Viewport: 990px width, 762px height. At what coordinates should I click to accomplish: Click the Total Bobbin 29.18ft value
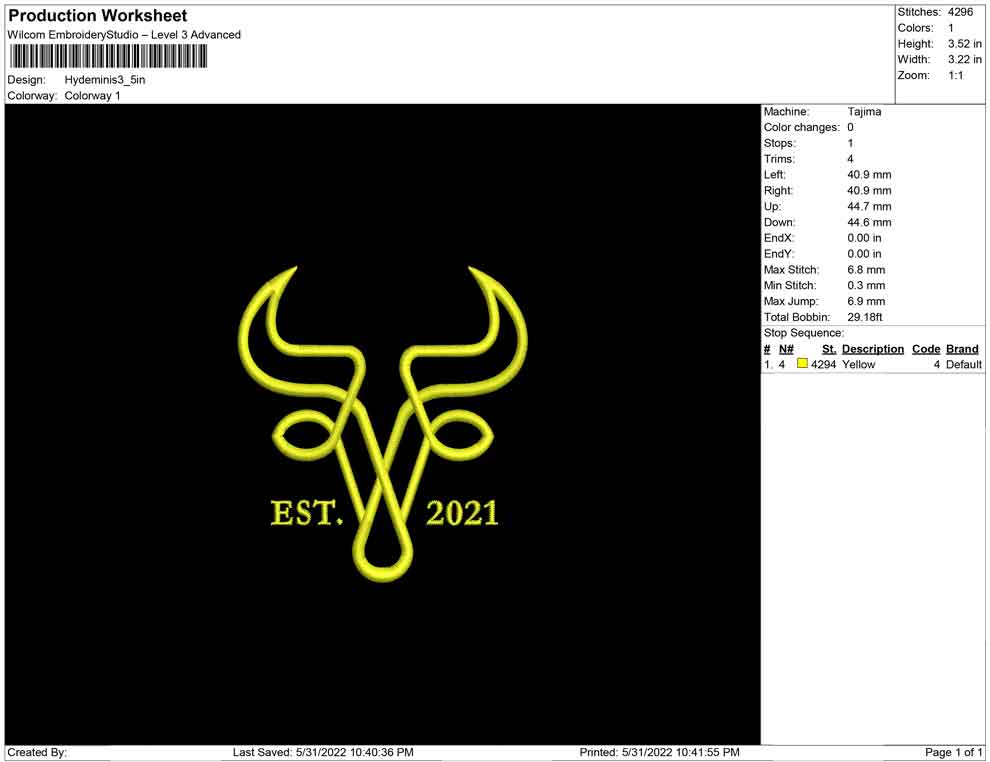(x=867, y=317)
